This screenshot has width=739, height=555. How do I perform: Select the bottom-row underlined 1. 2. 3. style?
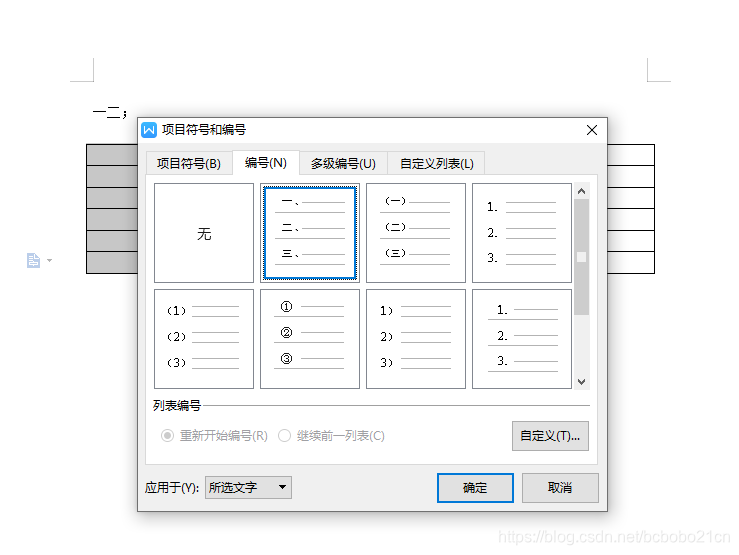(522, 339)
